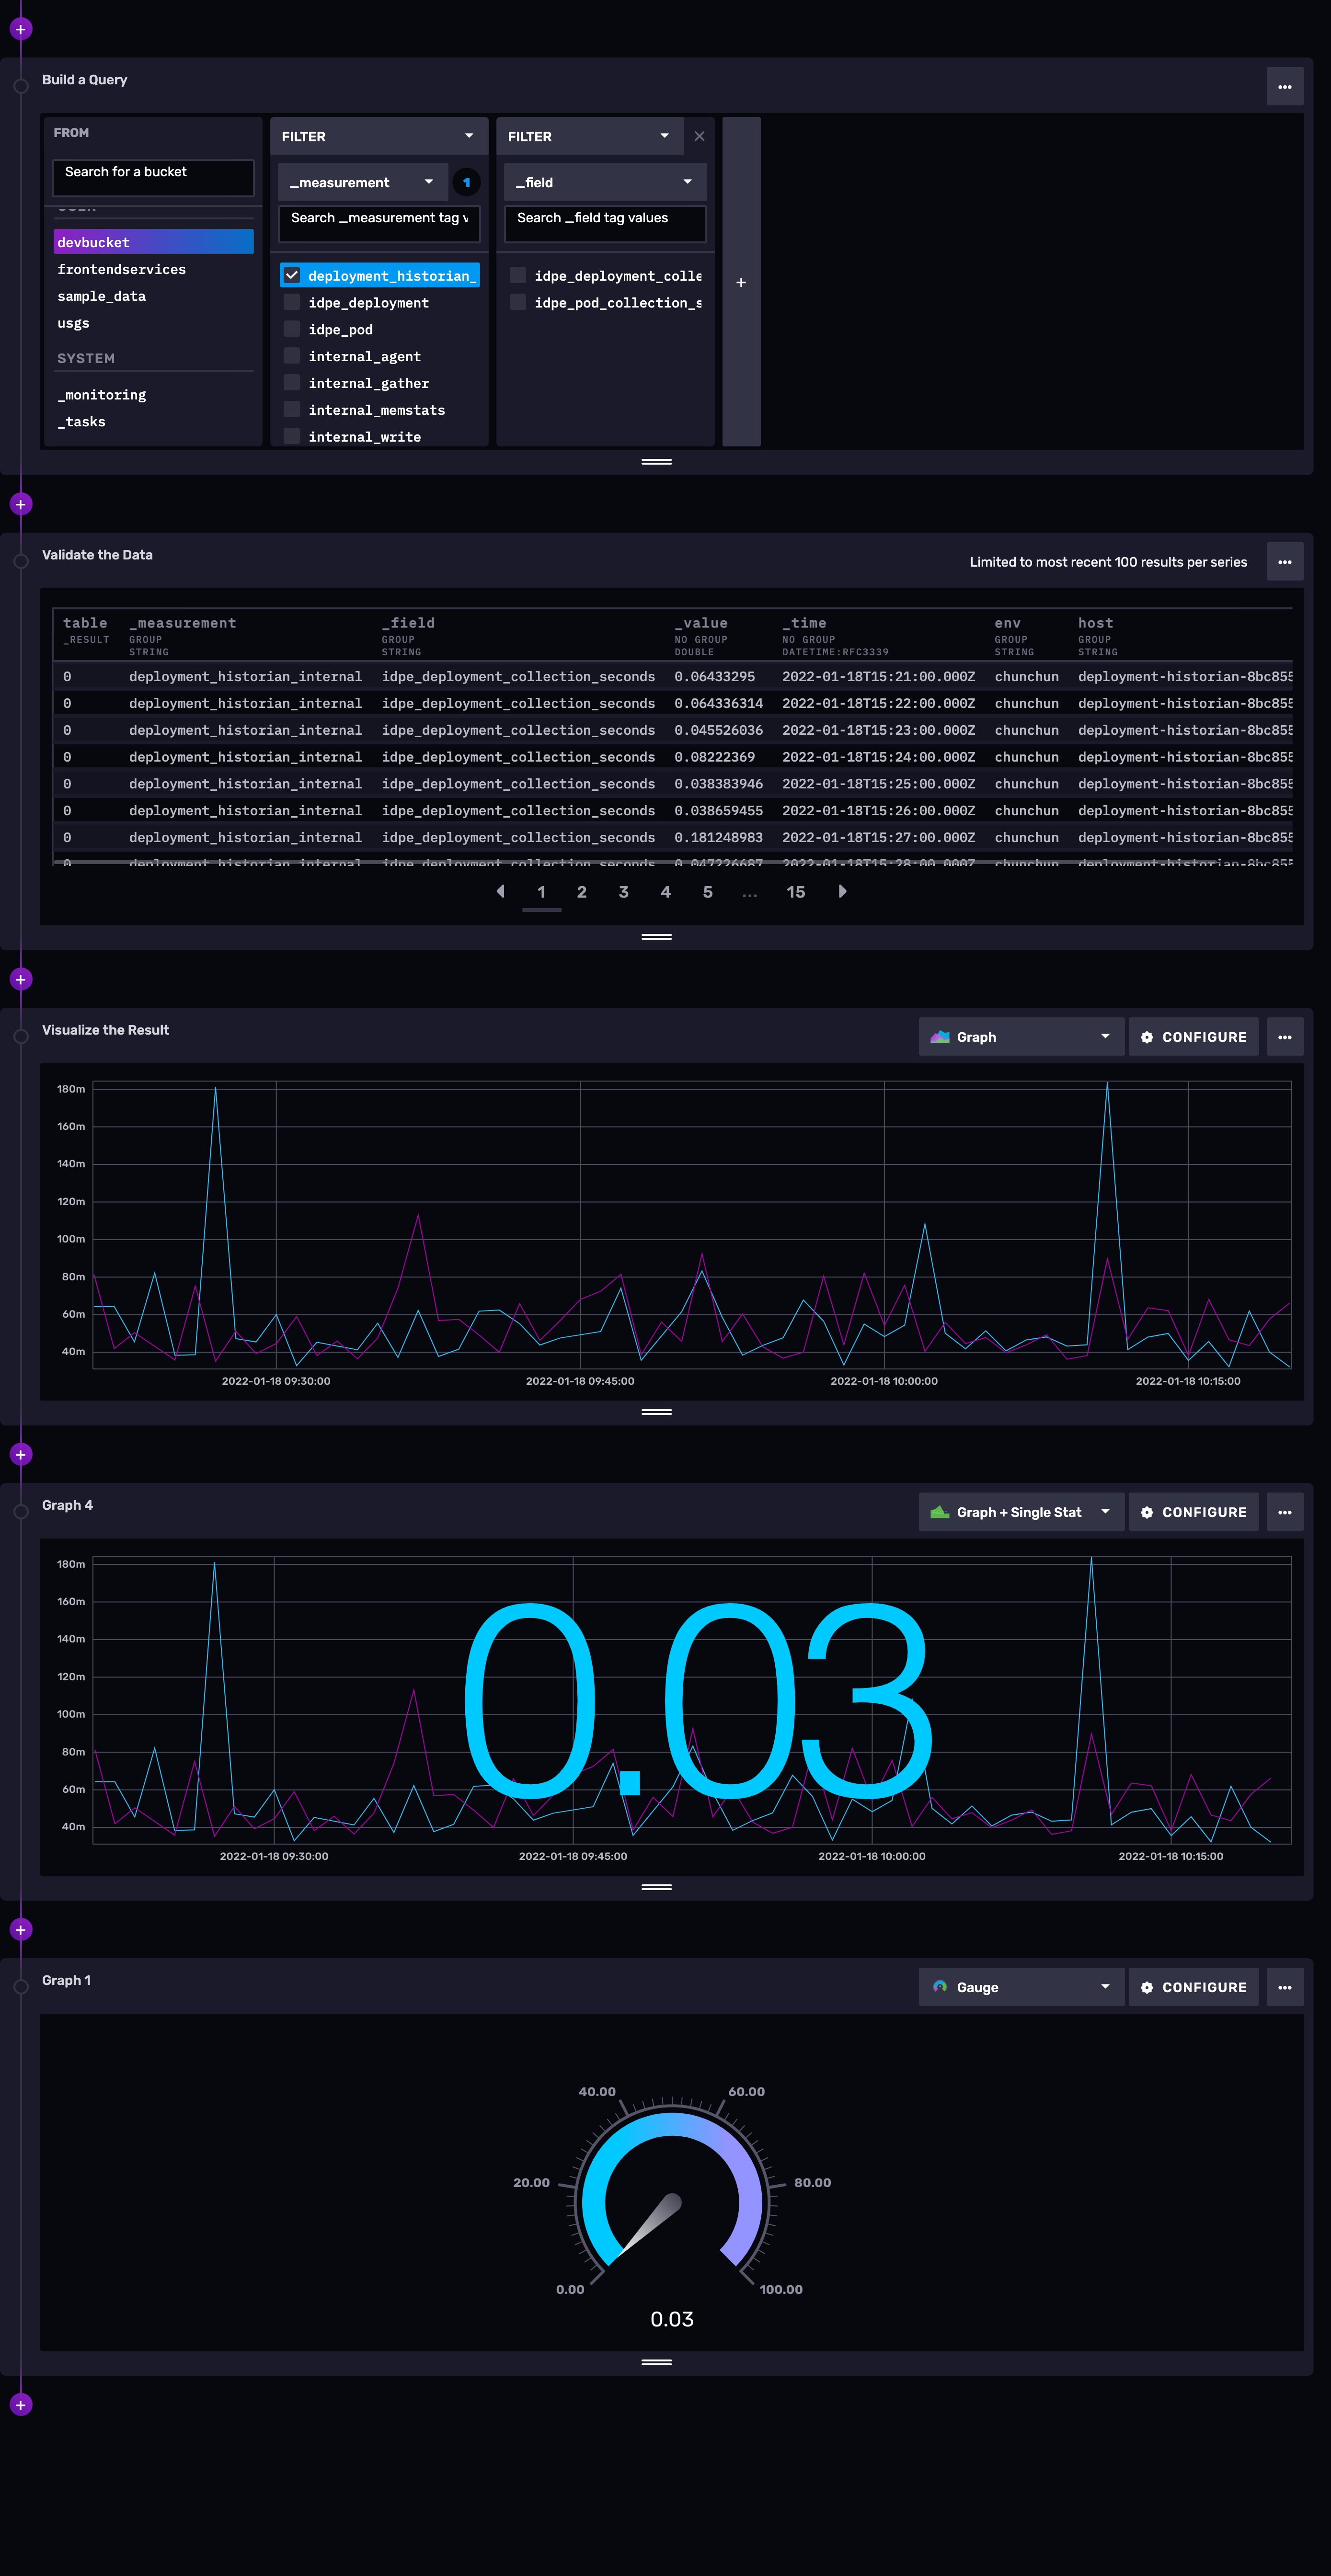This screenshot has width=1331, height=2576.
Task: Check the idpe_pod measurement checkbox
Action: (x=292, y=329)
